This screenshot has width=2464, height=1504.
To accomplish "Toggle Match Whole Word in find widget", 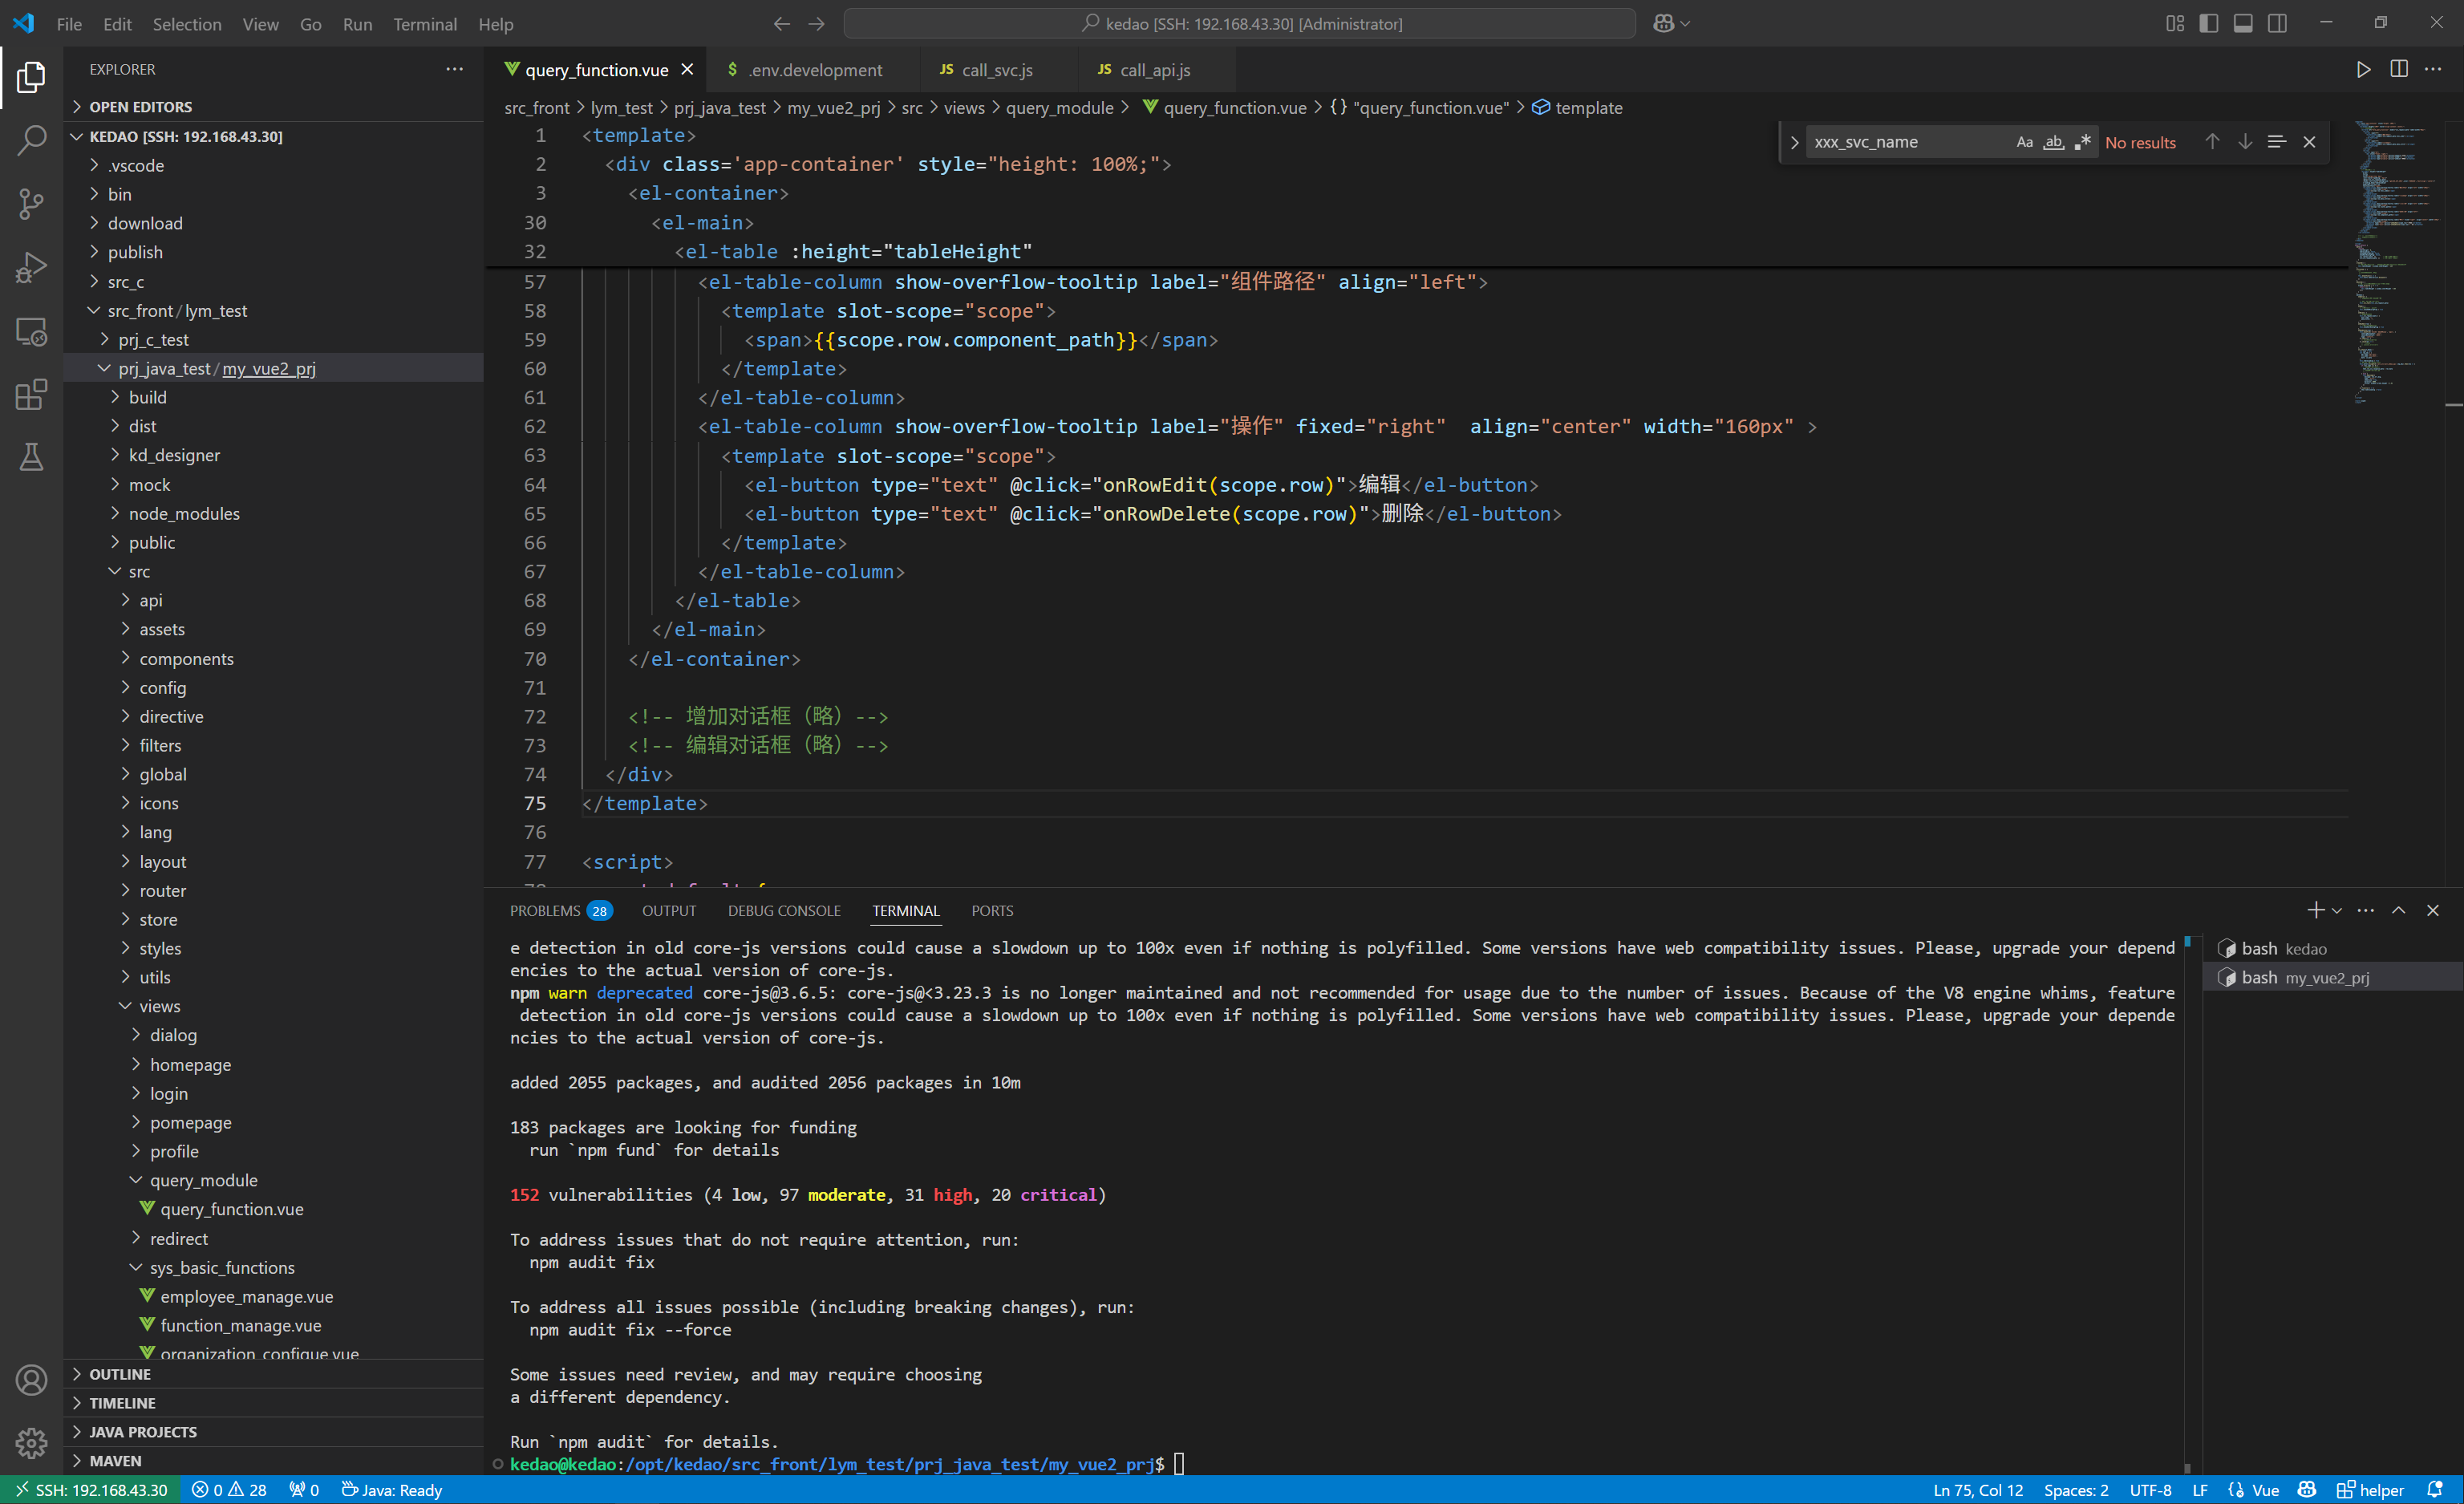I will point(2053,142).
